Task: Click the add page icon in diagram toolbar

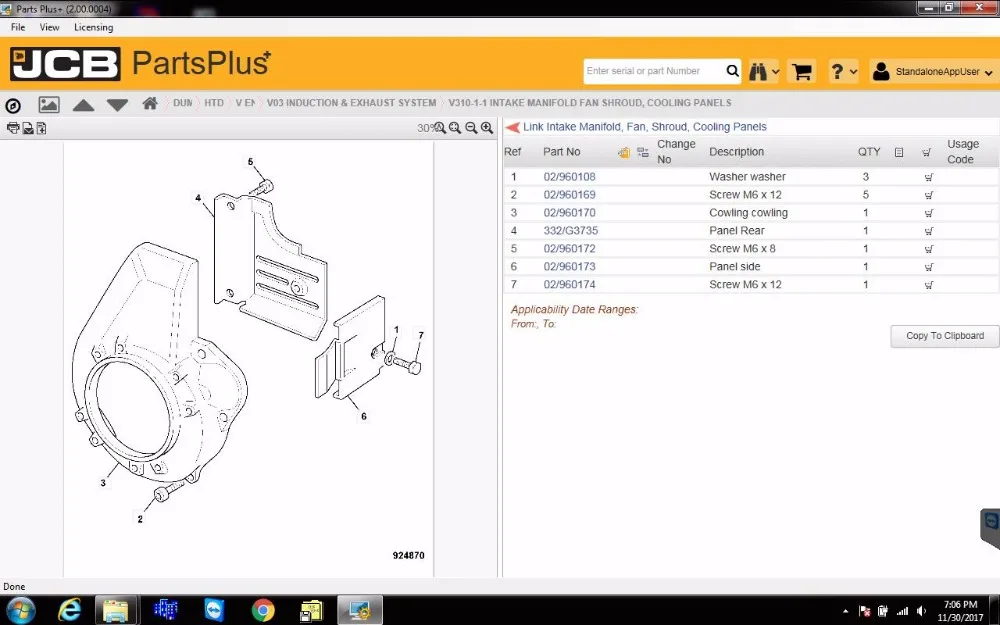Action: (41, 128)
